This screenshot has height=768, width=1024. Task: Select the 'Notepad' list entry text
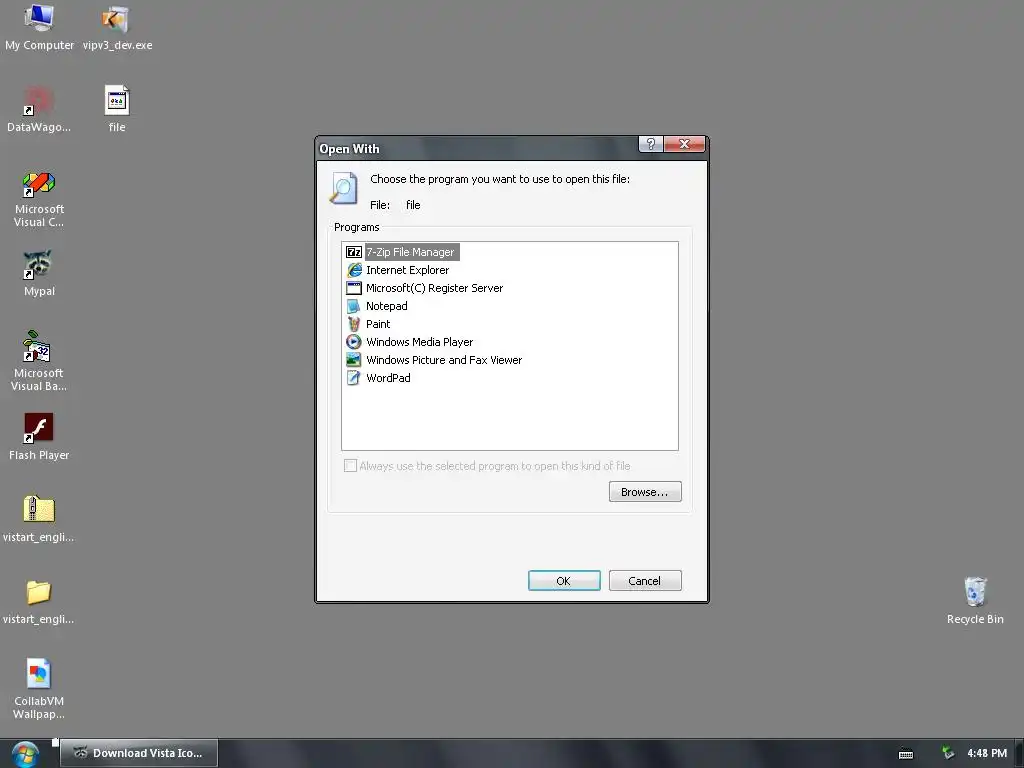tap(387, 306)
